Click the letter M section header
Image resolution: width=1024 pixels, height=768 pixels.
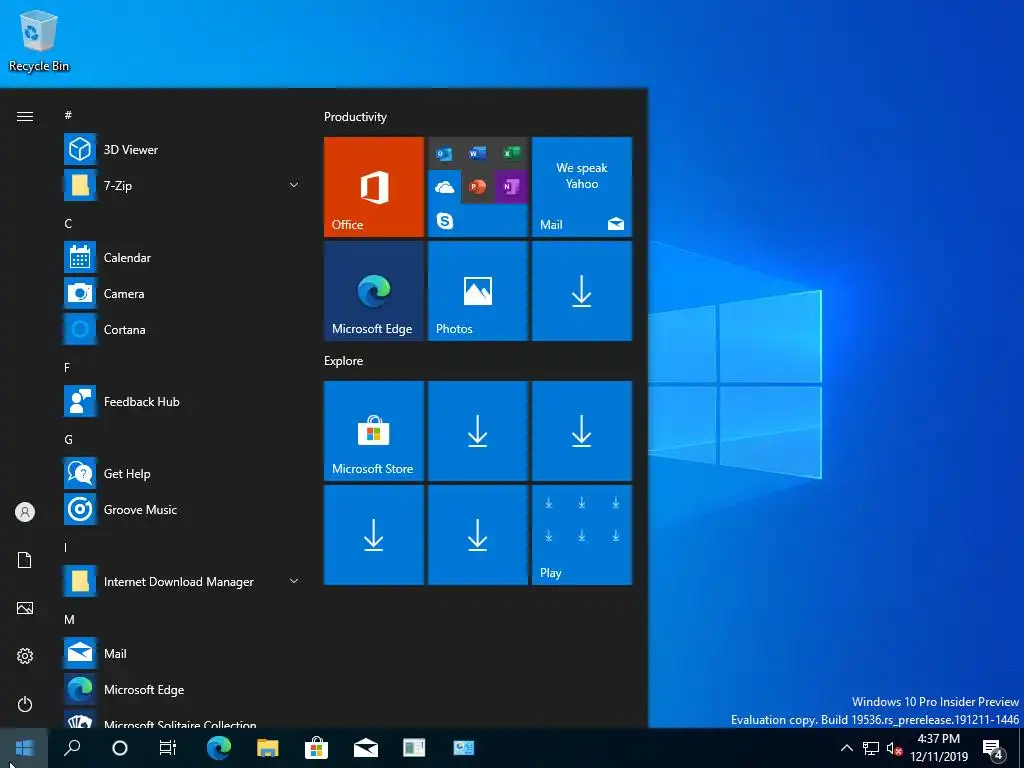69,620
